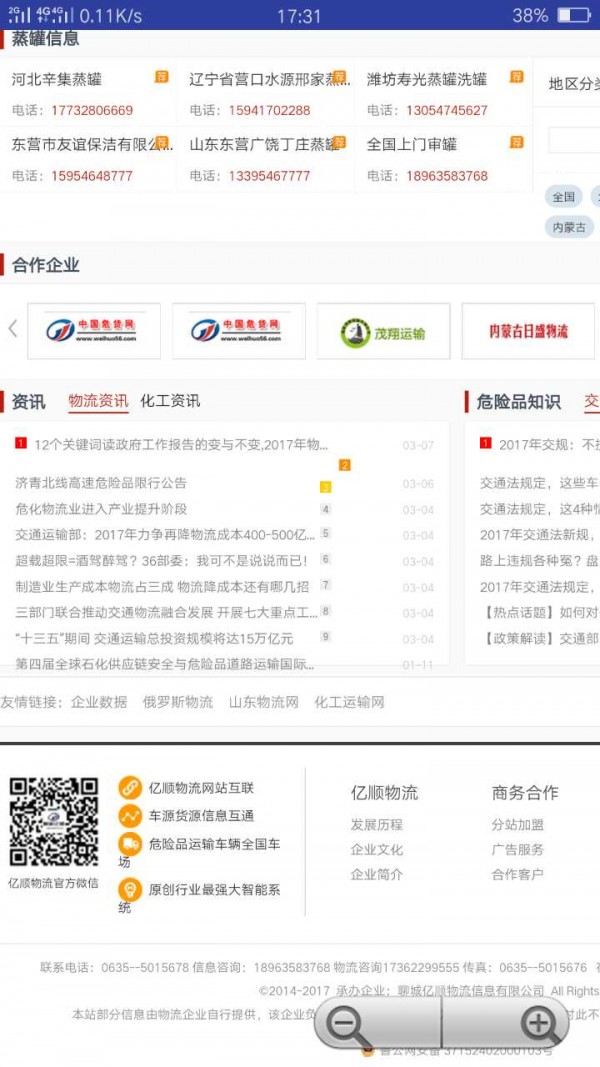Screen dimensions: 600x1067
Task: Select the 物流资讯 tab
Action: 98,401
